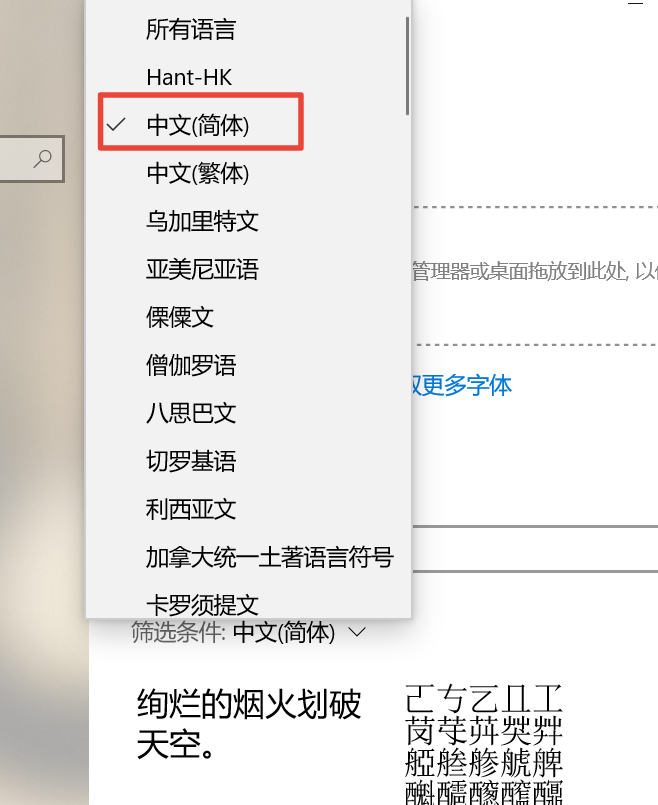Click the search magnifier icon
The width and height of the screenshot is (658, 805).
(43, 158)
